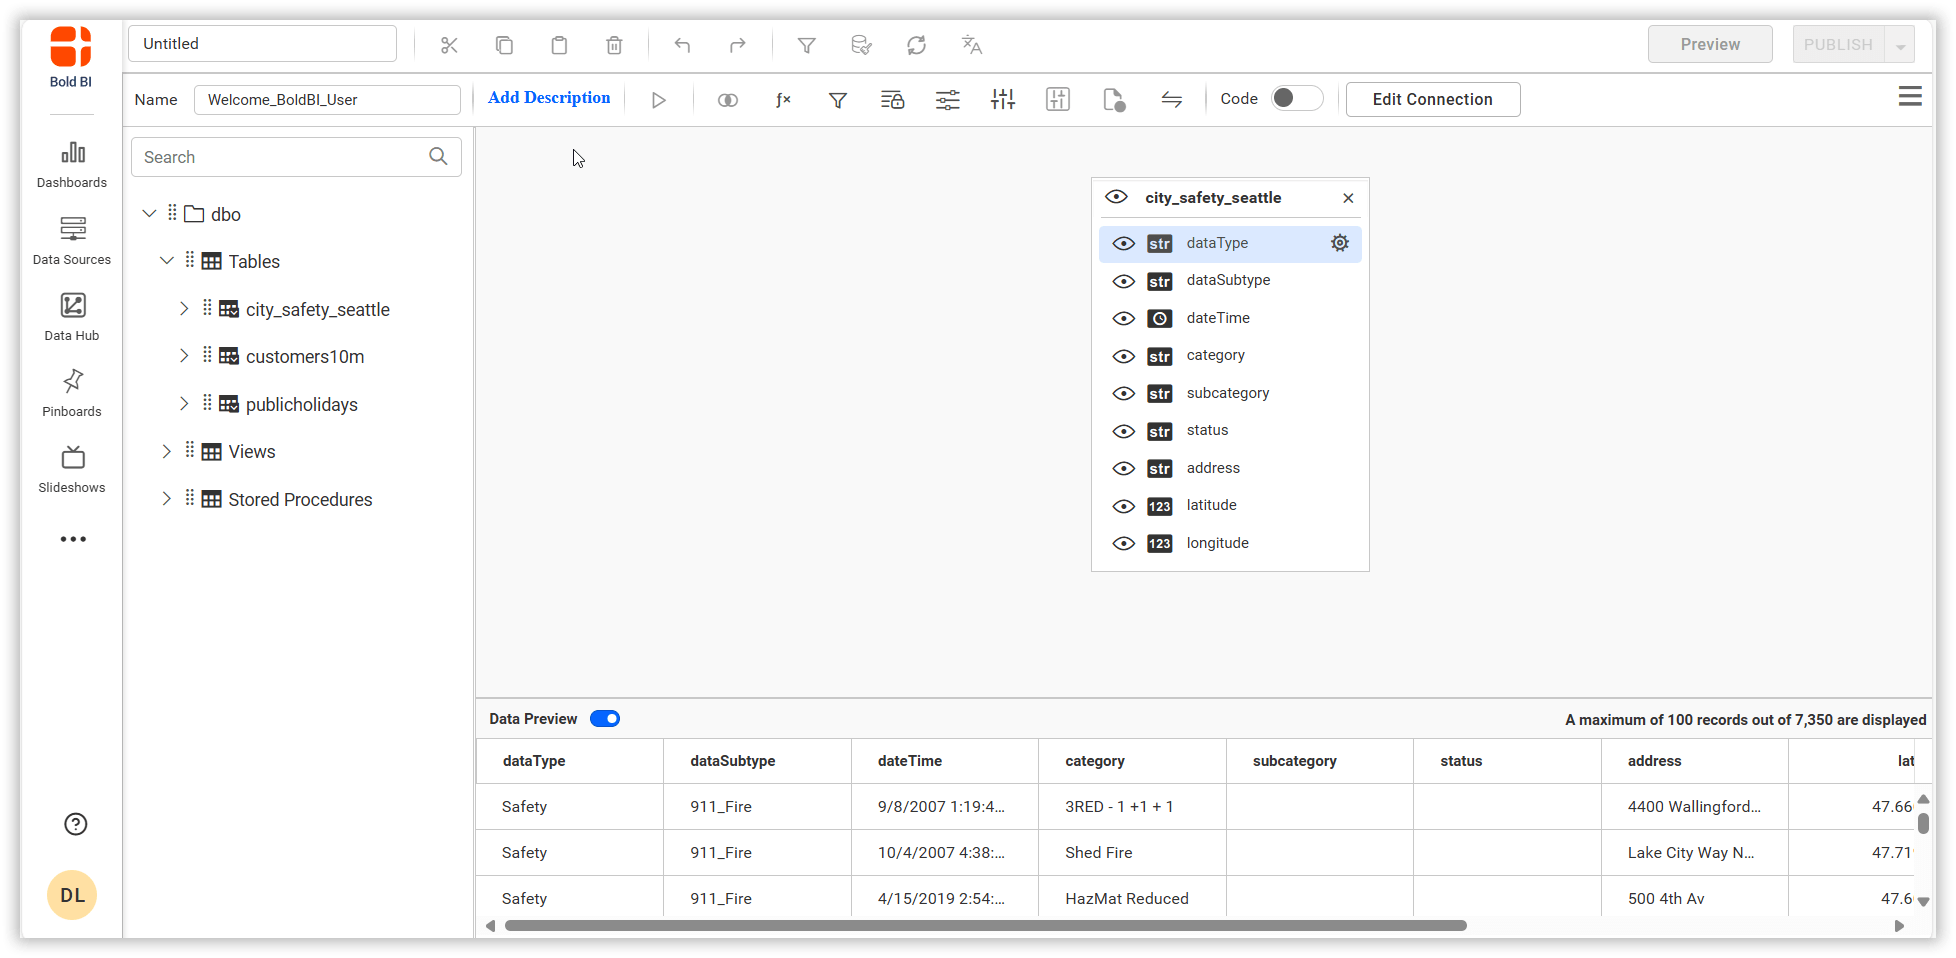Click the Delete trash icon
The image size is (1956, 958).
point(614,45)
